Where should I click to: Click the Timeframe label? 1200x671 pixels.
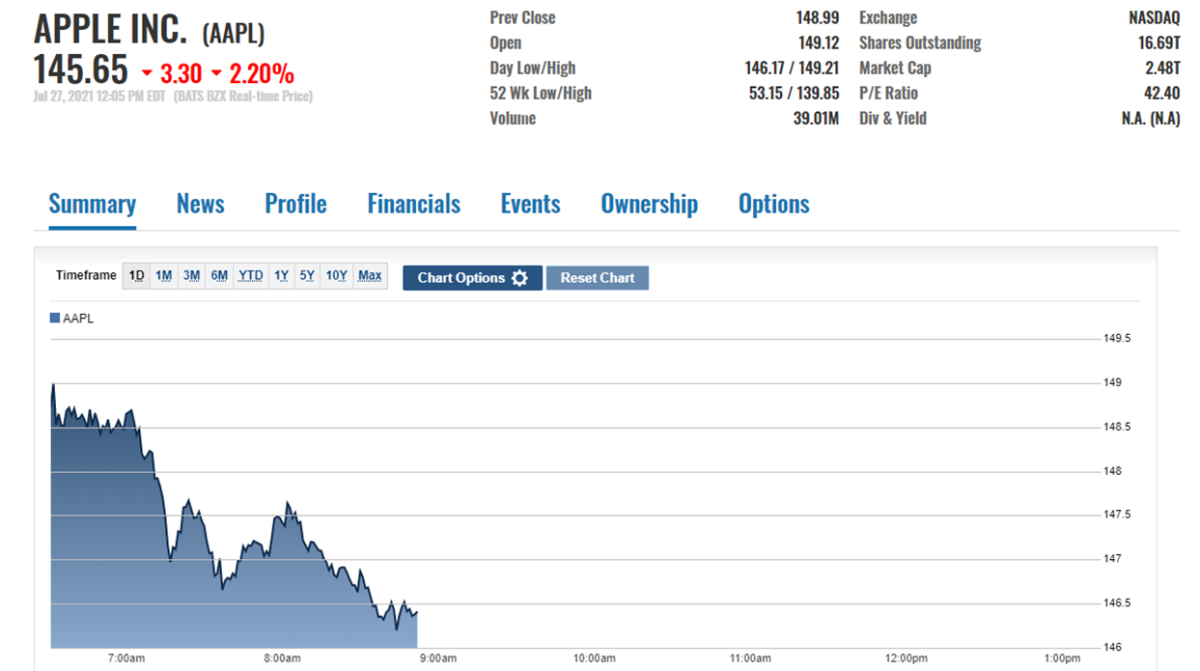point(86,276)
